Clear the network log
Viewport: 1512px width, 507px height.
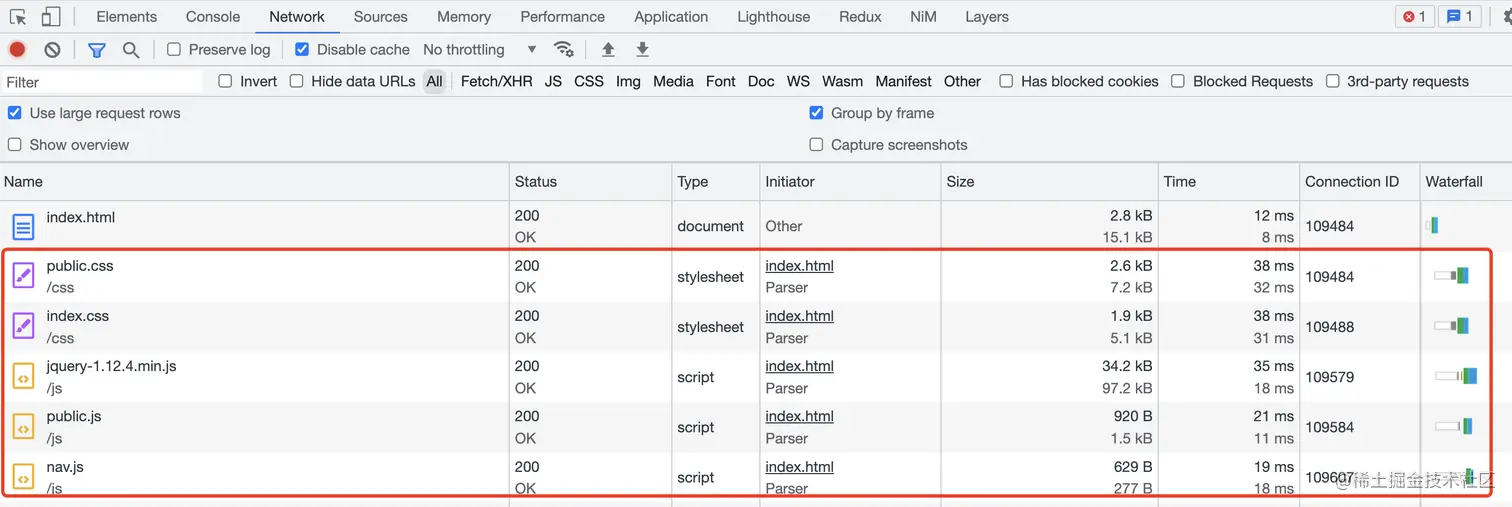(x=52, y=49)
